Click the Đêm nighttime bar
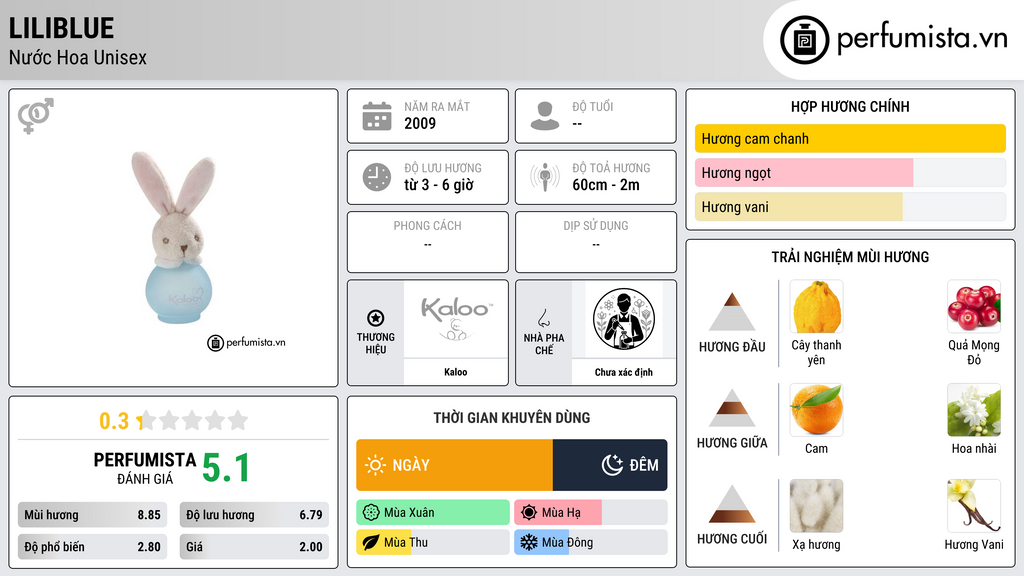Image resolution: width=1024 pixels, height=576 pixels. point(610,465)
